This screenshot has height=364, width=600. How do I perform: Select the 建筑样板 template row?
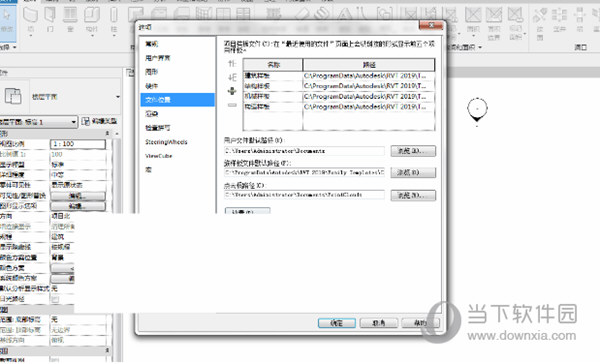[339, 76]
